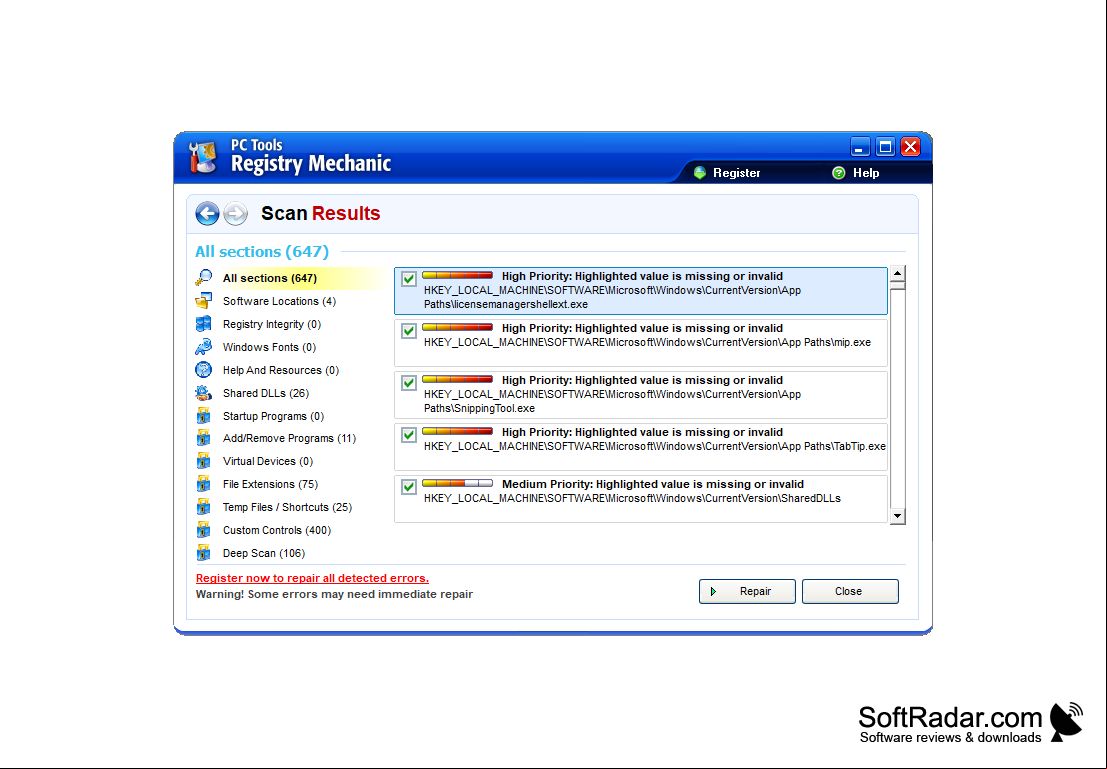This screenshot has height=769, width=1107.
Task: Click the Shared DLLs icon
Action: click(x=203, y=393)
